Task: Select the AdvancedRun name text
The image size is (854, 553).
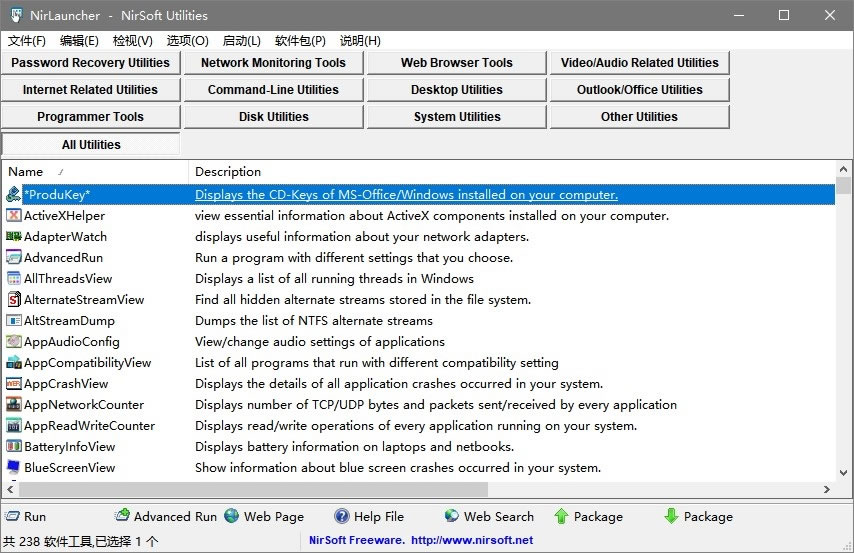Action: [x=63, y=258]
